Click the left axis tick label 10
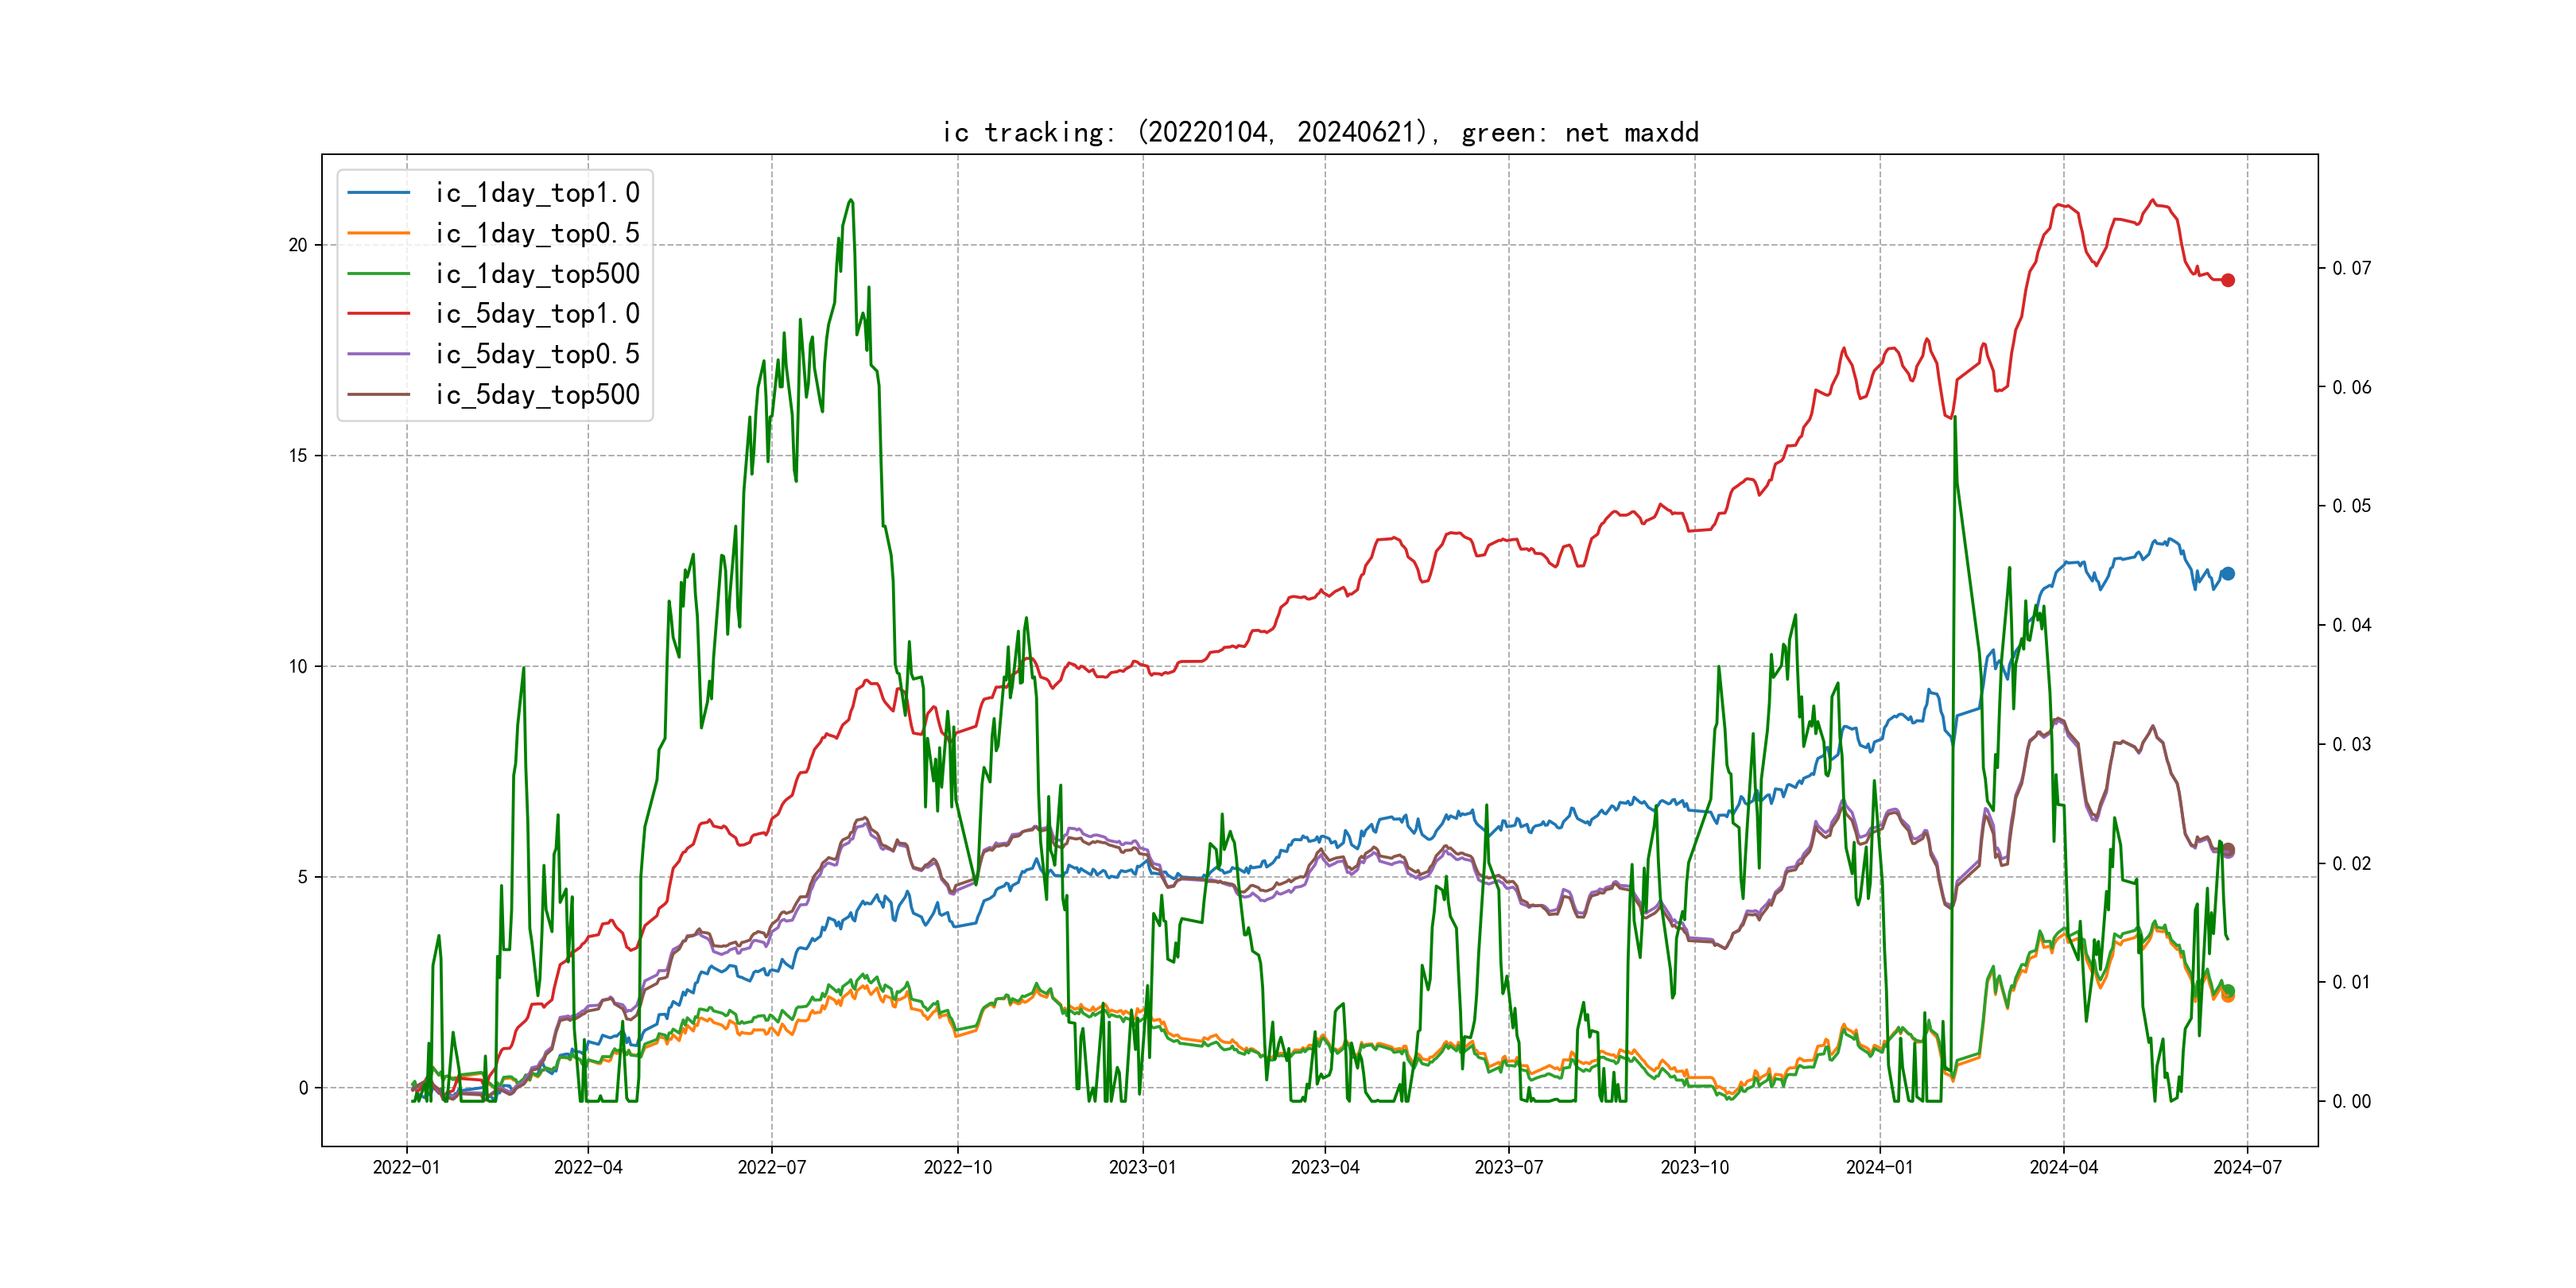The width and height of the screenshot is (2576, 1288). pyautogui.click(x=298, y=667)
